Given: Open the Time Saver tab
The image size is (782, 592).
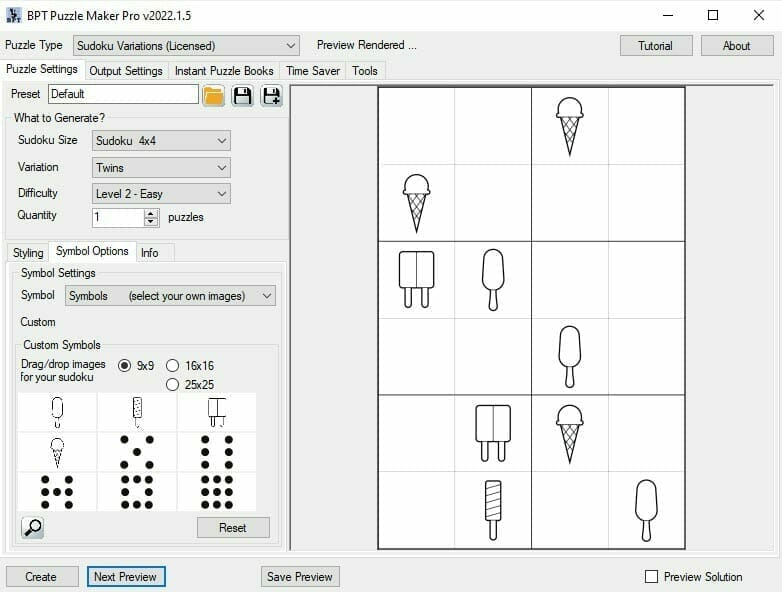Looking at the screenshot, I should click(x=313, y=71).
